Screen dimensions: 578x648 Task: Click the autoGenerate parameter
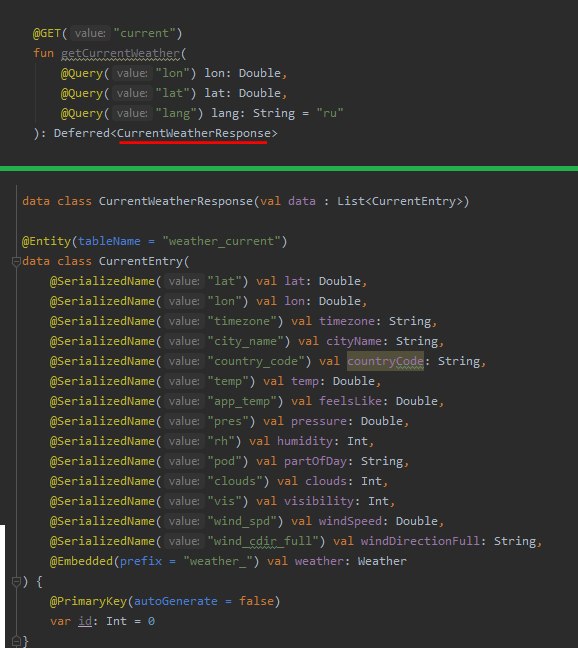[x=176, y=601]
